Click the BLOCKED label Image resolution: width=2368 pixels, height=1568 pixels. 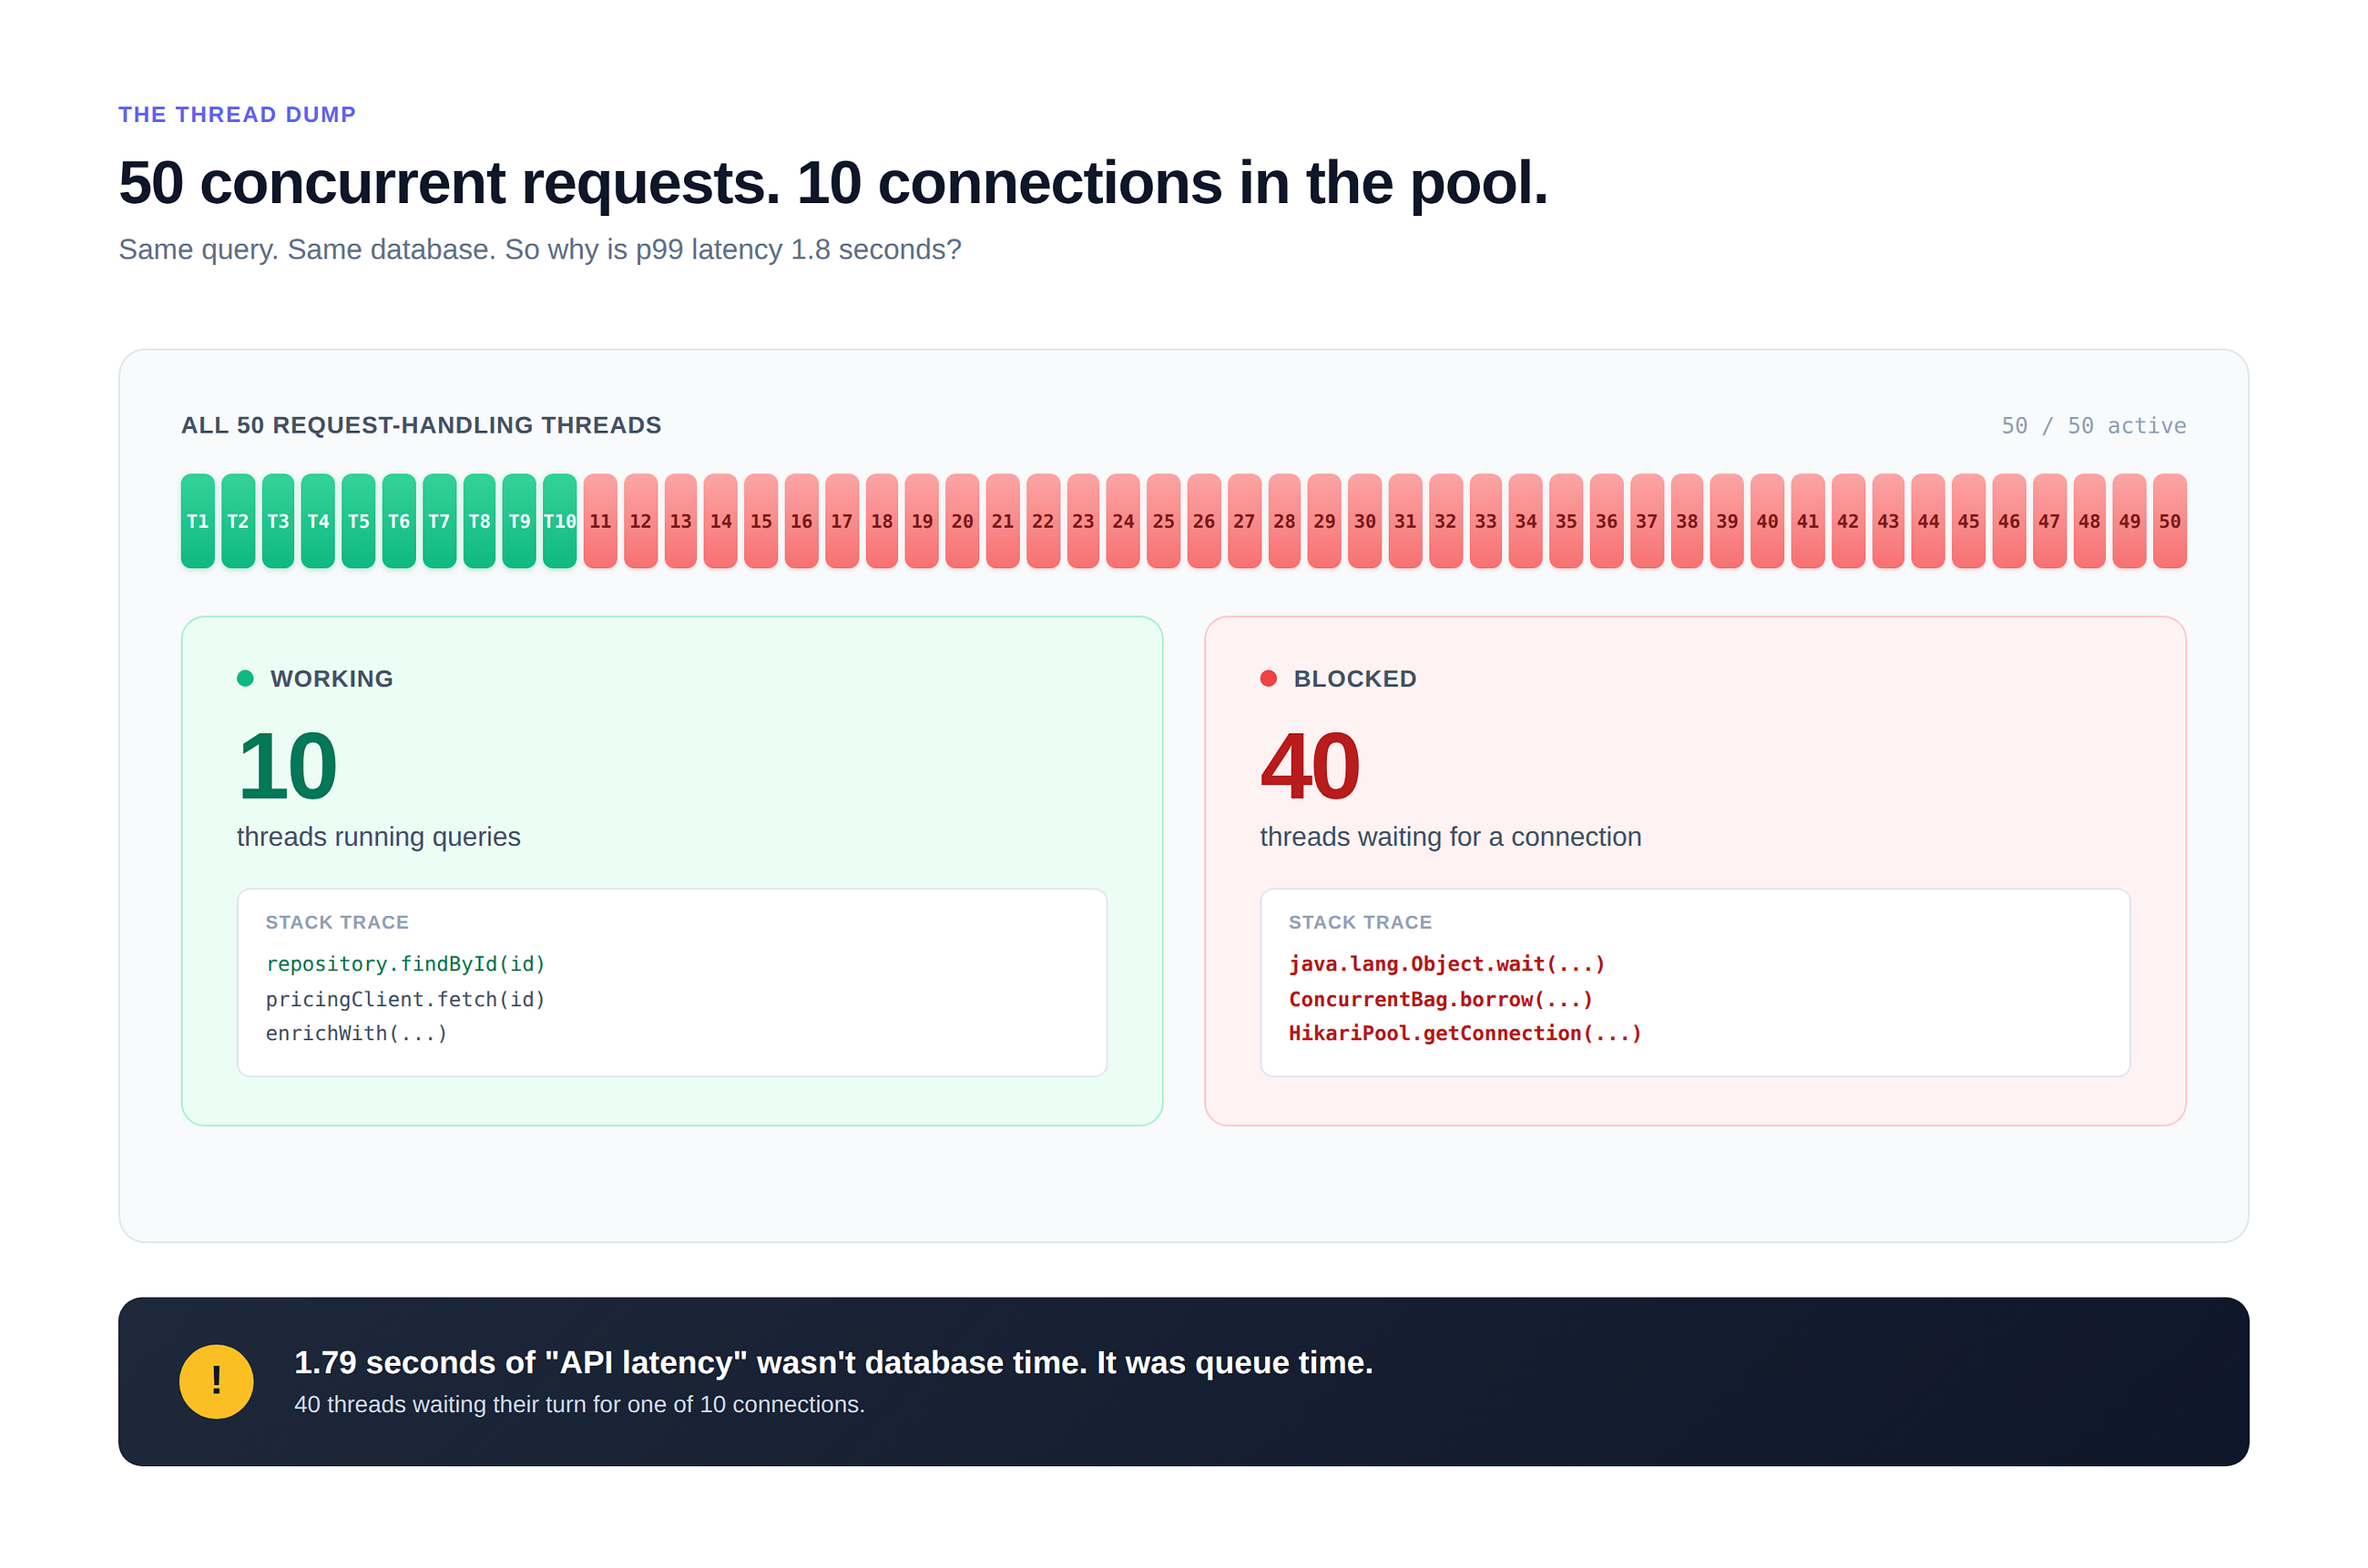click(1355, 678)
